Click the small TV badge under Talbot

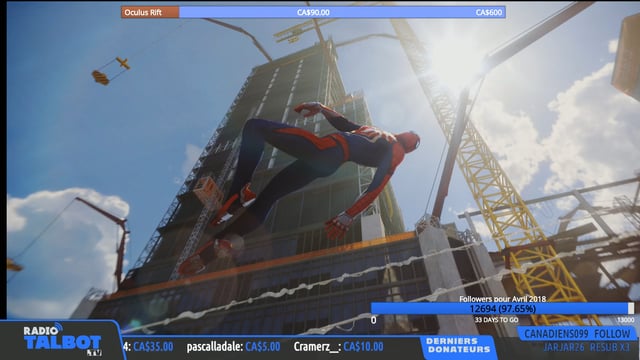(x=94, y=353)
